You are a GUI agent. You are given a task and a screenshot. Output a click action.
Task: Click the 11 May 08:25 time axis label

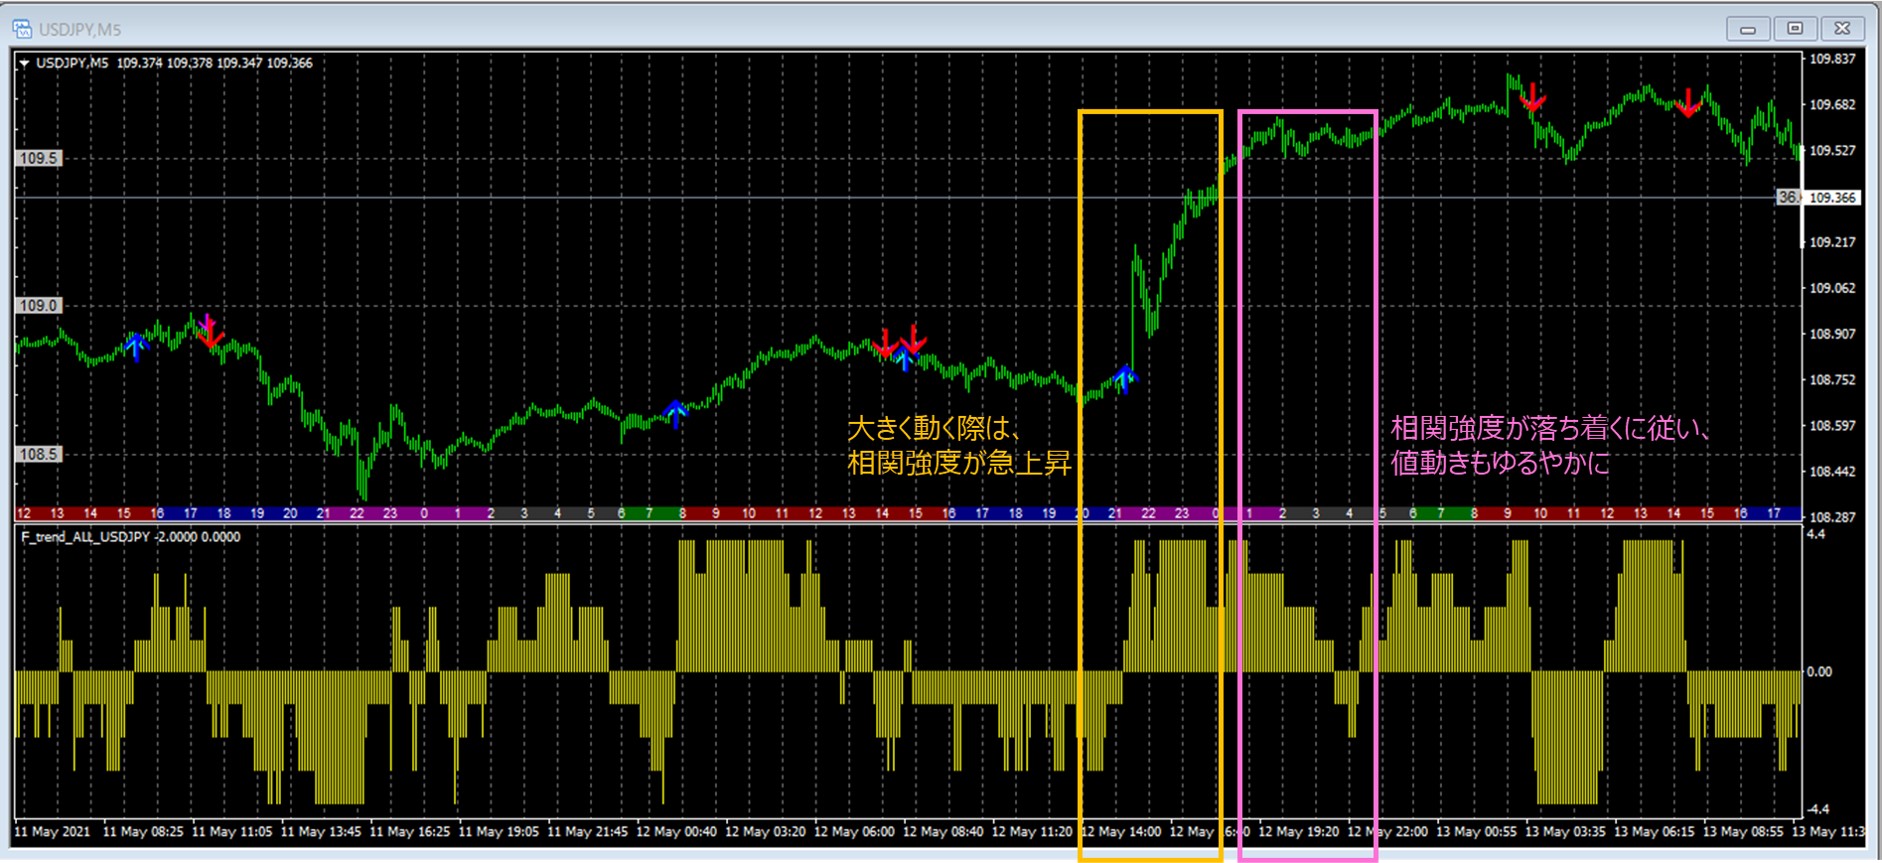pyautogui.click(x=143, y=832)
